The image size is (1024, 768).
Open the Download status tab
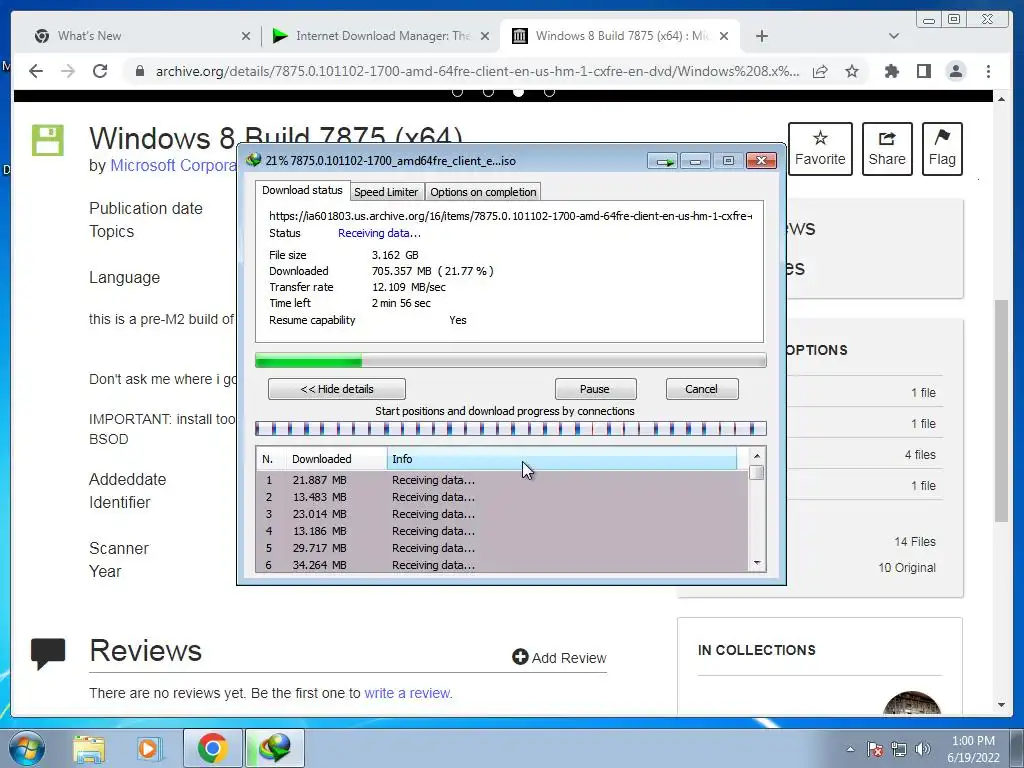(302, 190)
